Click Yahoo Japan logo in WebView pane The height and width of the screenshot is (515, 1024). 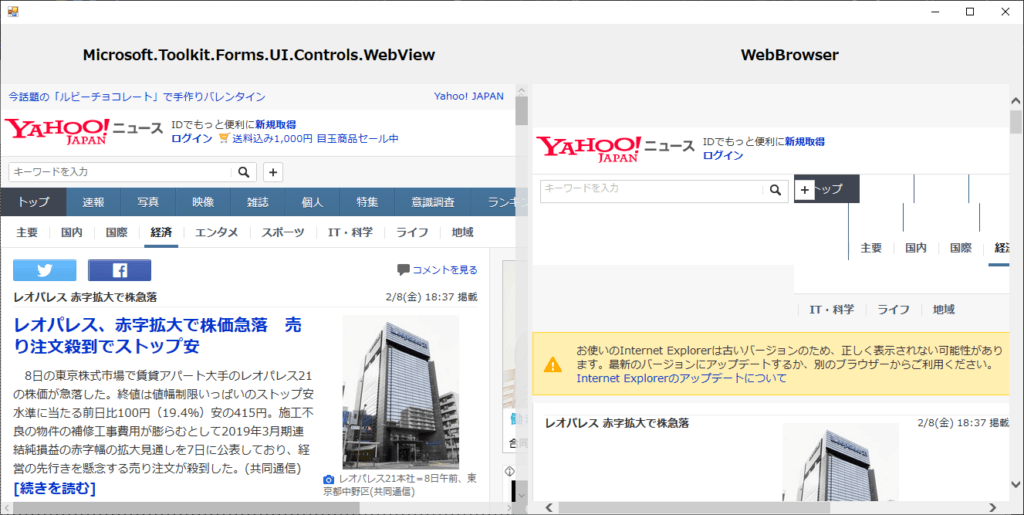coord(57,131)
